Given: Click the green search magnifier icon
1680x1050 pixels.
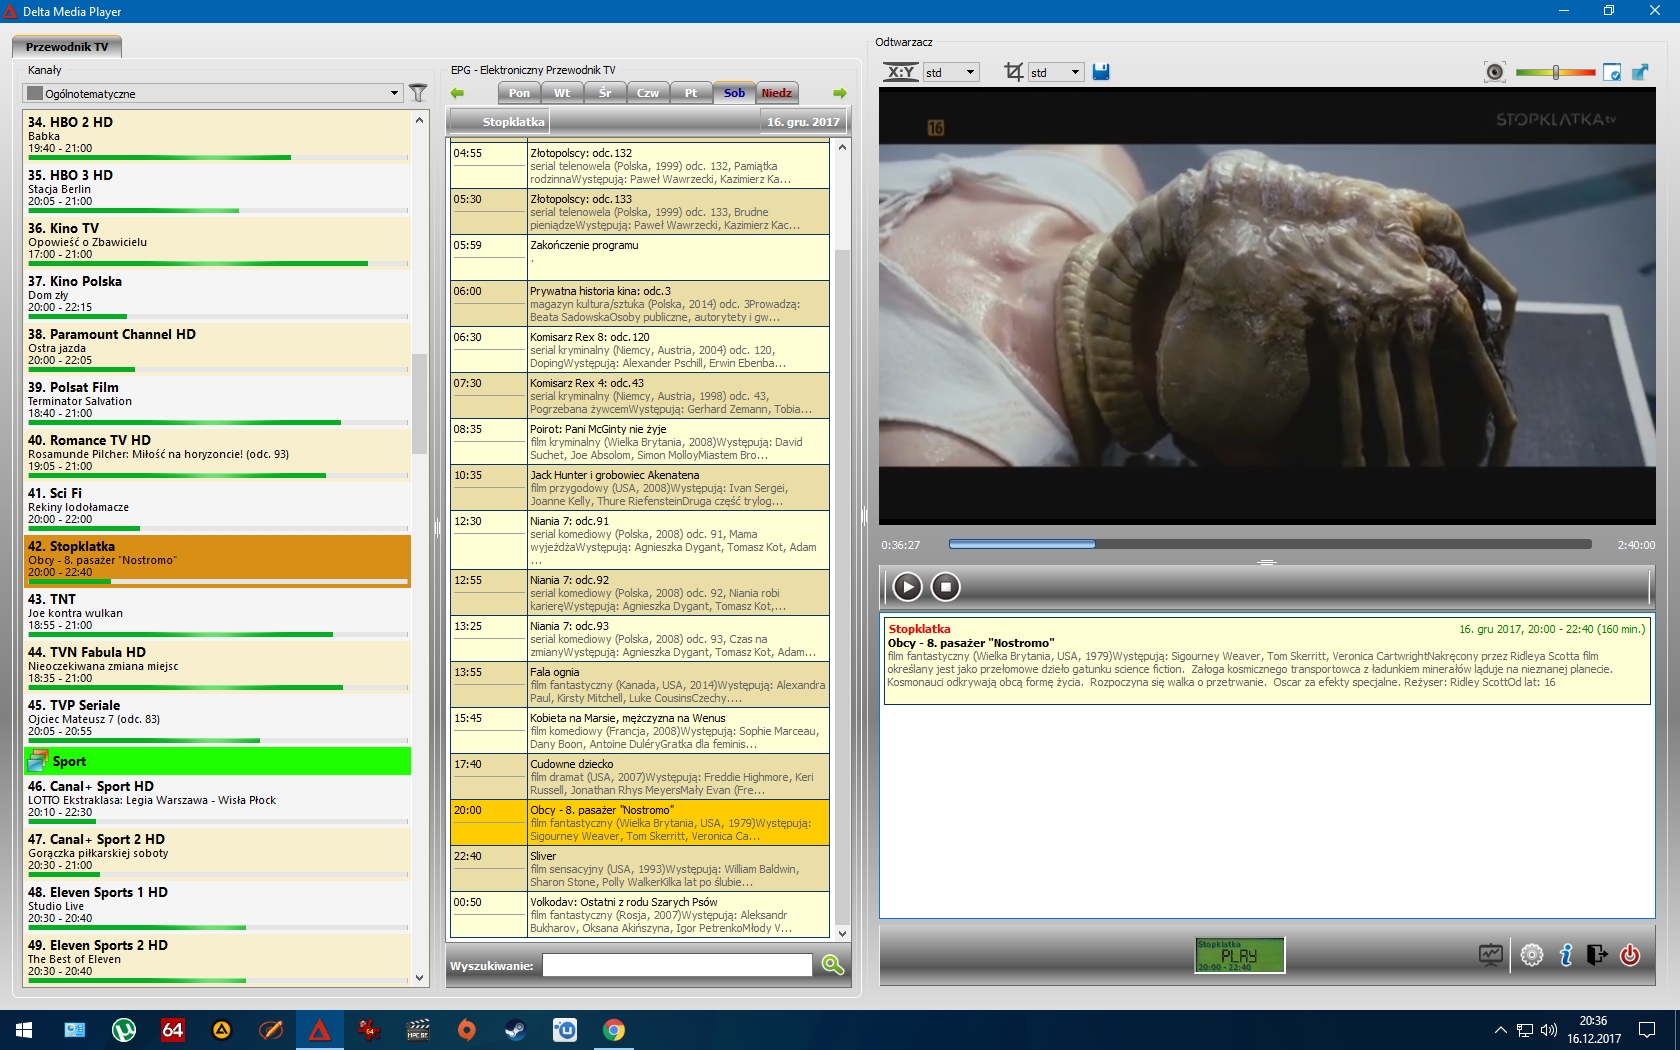Looking at the screenshot, I should pos(832,965).
